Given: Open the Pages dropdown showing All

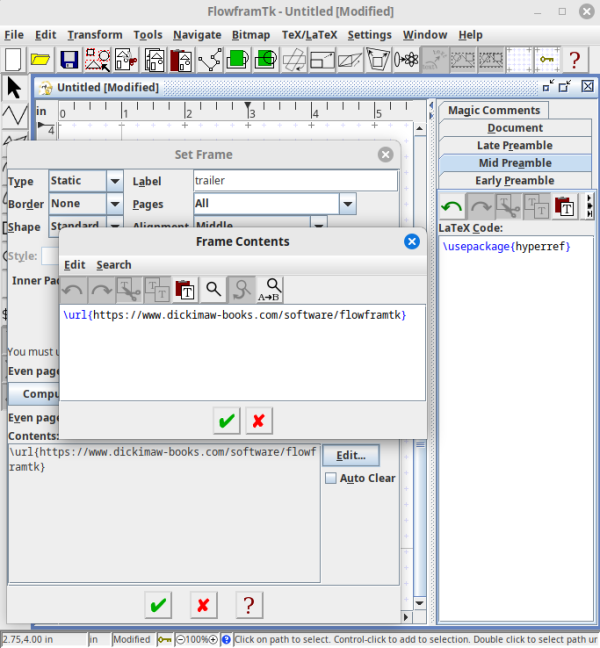Looking at the screenshot, I should pyautogui.click(x=347, y=203).
